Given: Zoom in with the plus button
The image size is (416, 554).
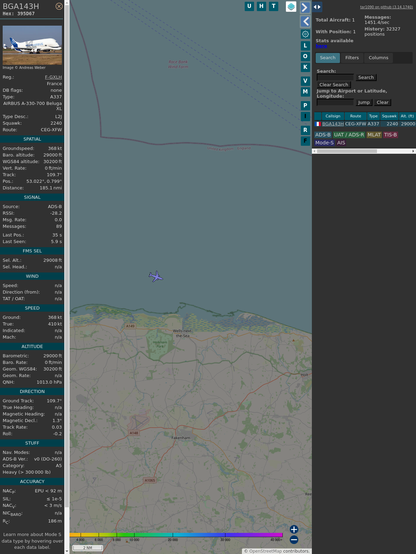Looking at the screenshot, I should click(294, 529).
